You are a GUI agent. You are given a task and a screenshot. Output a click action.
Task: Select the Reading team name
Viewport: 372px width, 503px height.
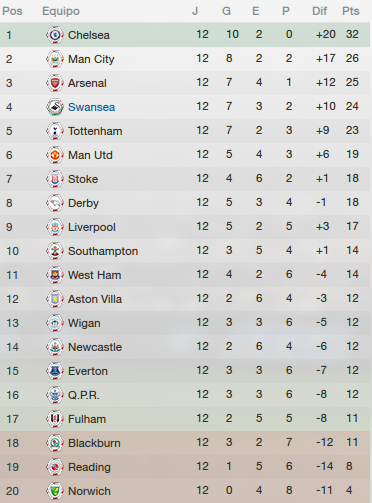point(89,467)
